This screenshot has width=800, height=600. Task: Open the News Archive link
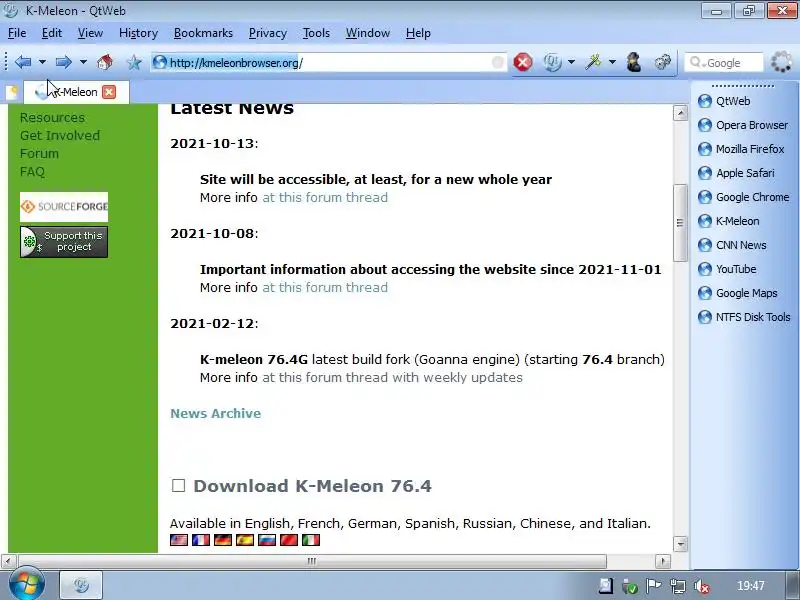(x=215, y=413)
